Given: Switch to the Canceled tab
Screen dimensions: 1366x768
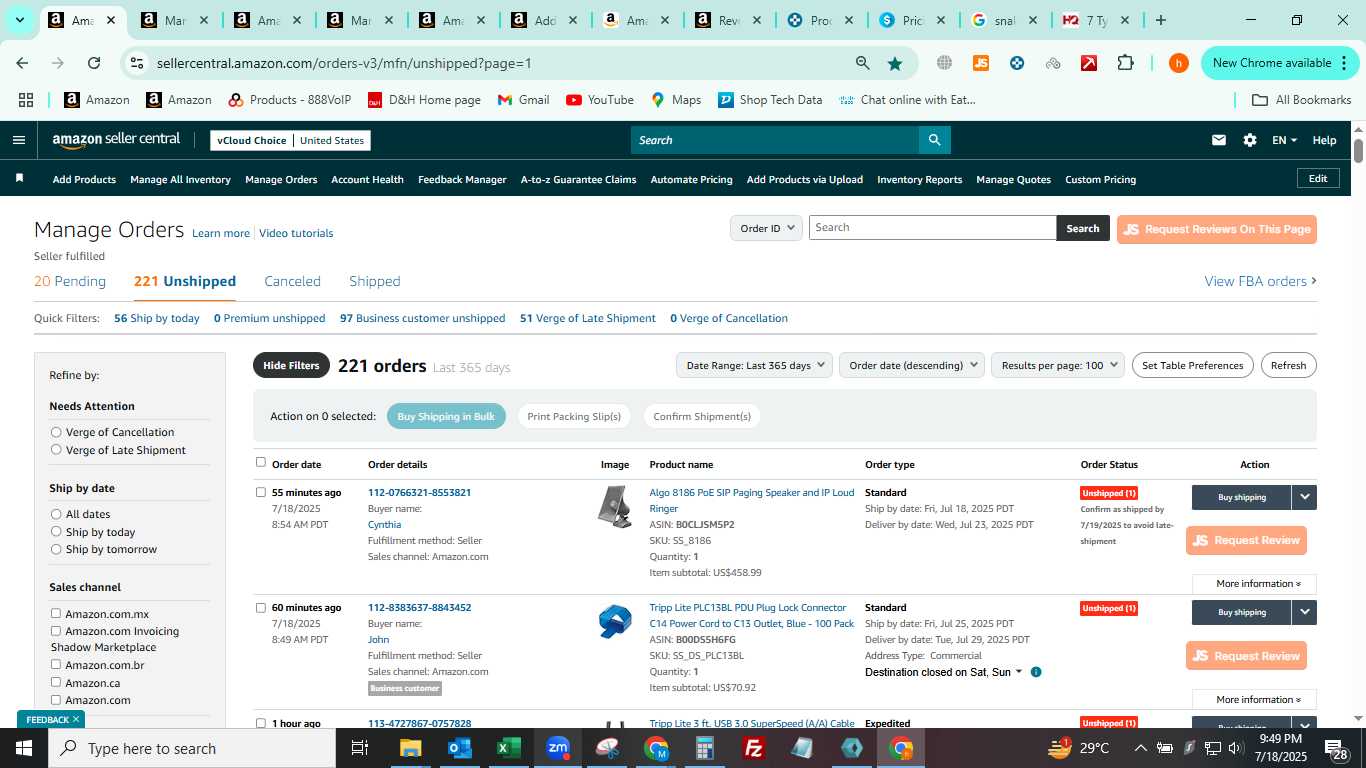Looking at the screenshot, I should click(292, 281).
